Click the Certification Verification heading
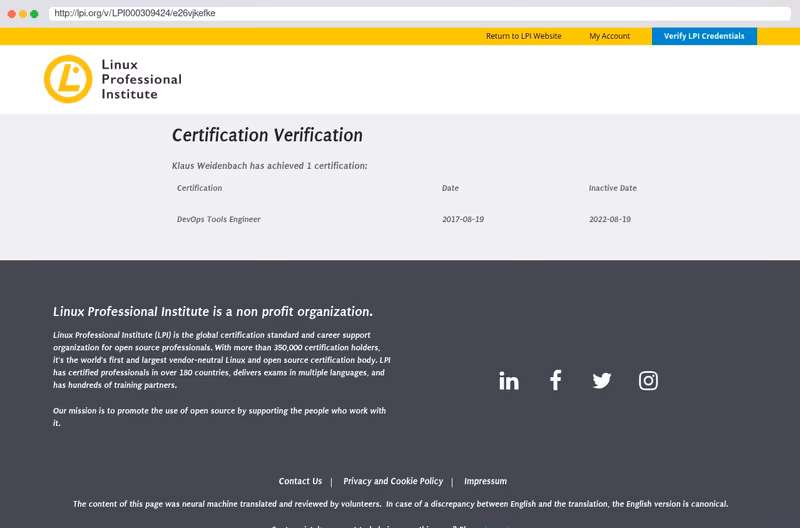The height and width of the screenshot is (528, 800). click(267, 135)
